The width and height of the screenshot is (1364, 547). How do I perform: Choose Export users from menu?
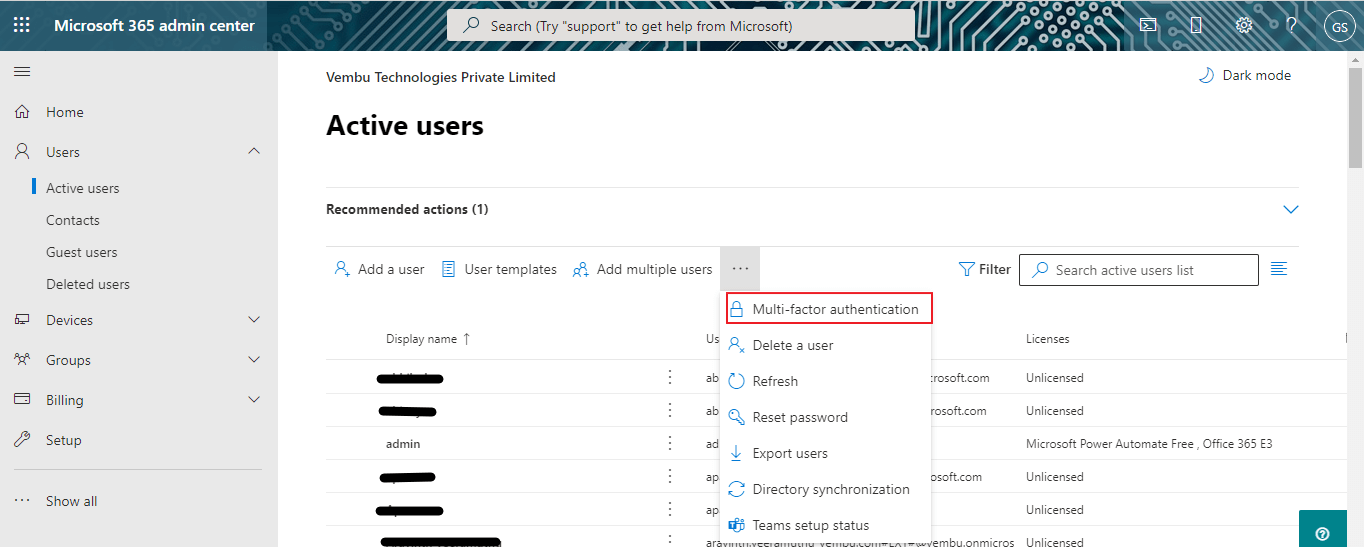(825, 453)
